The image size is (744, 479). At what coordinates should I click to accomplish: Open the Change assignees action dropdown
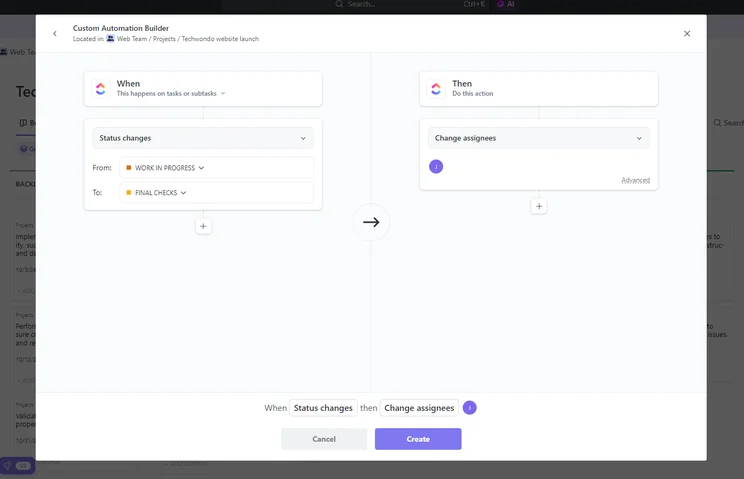pos(539,138)
